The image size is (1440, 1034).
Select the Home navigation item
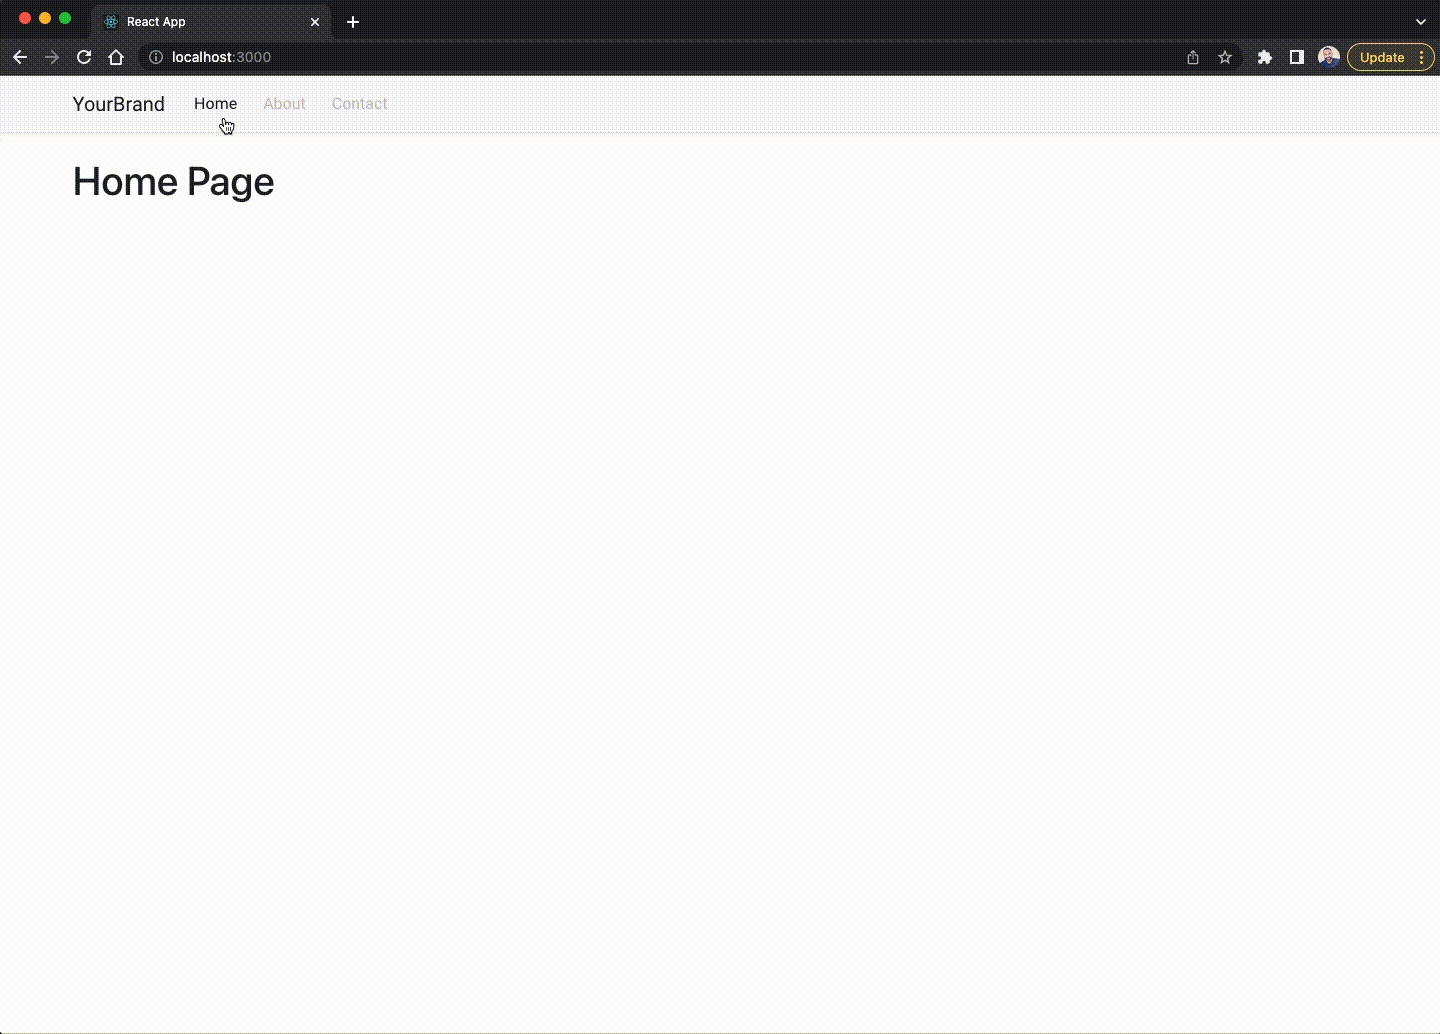pyautogui.click(x=215, y=104)
